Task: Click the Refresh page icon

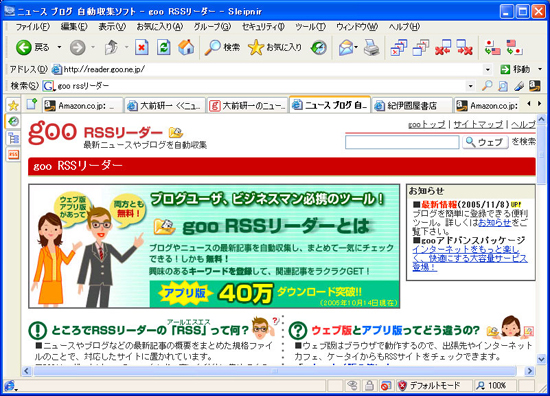Action: tap(163, 47)
